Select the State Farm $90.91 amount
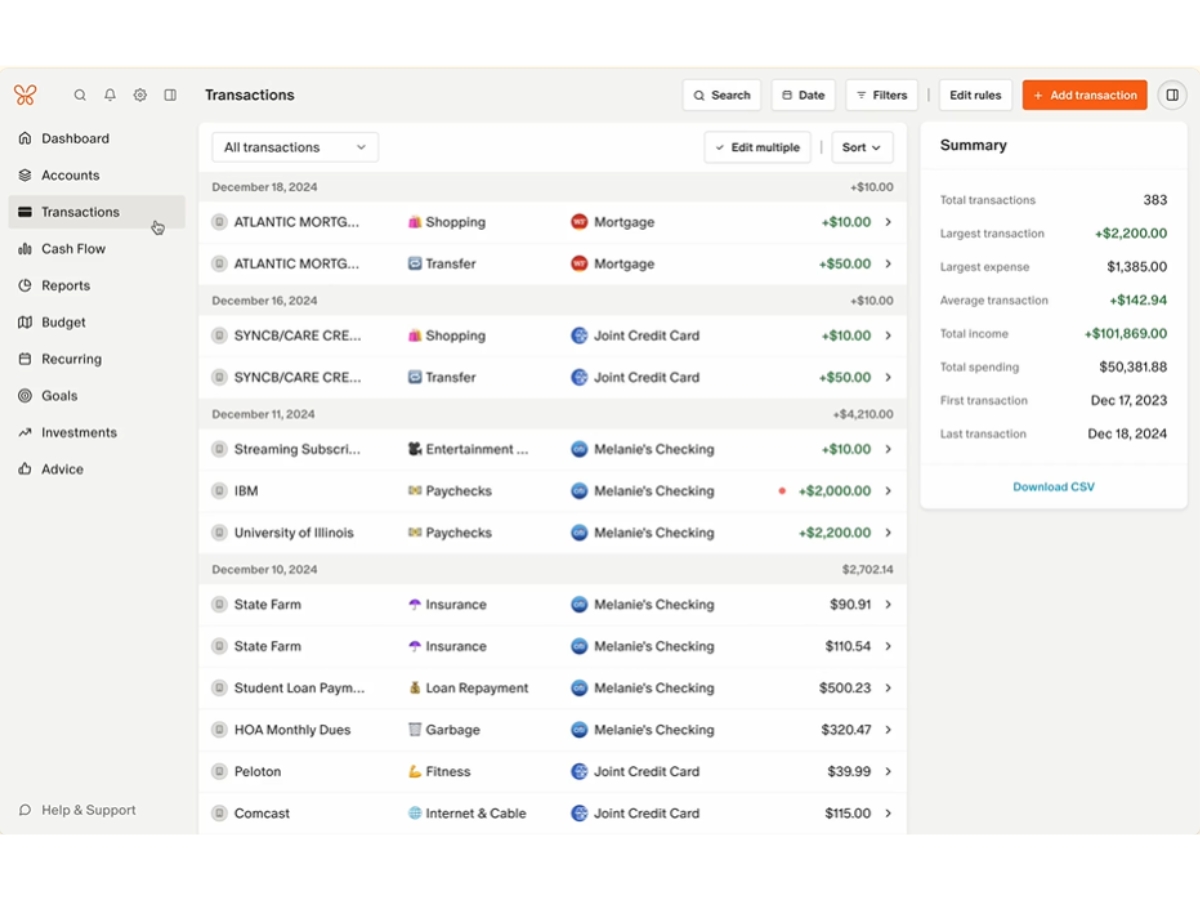The width and height of the screenshot is (1200, 900). tap(850, 605)
